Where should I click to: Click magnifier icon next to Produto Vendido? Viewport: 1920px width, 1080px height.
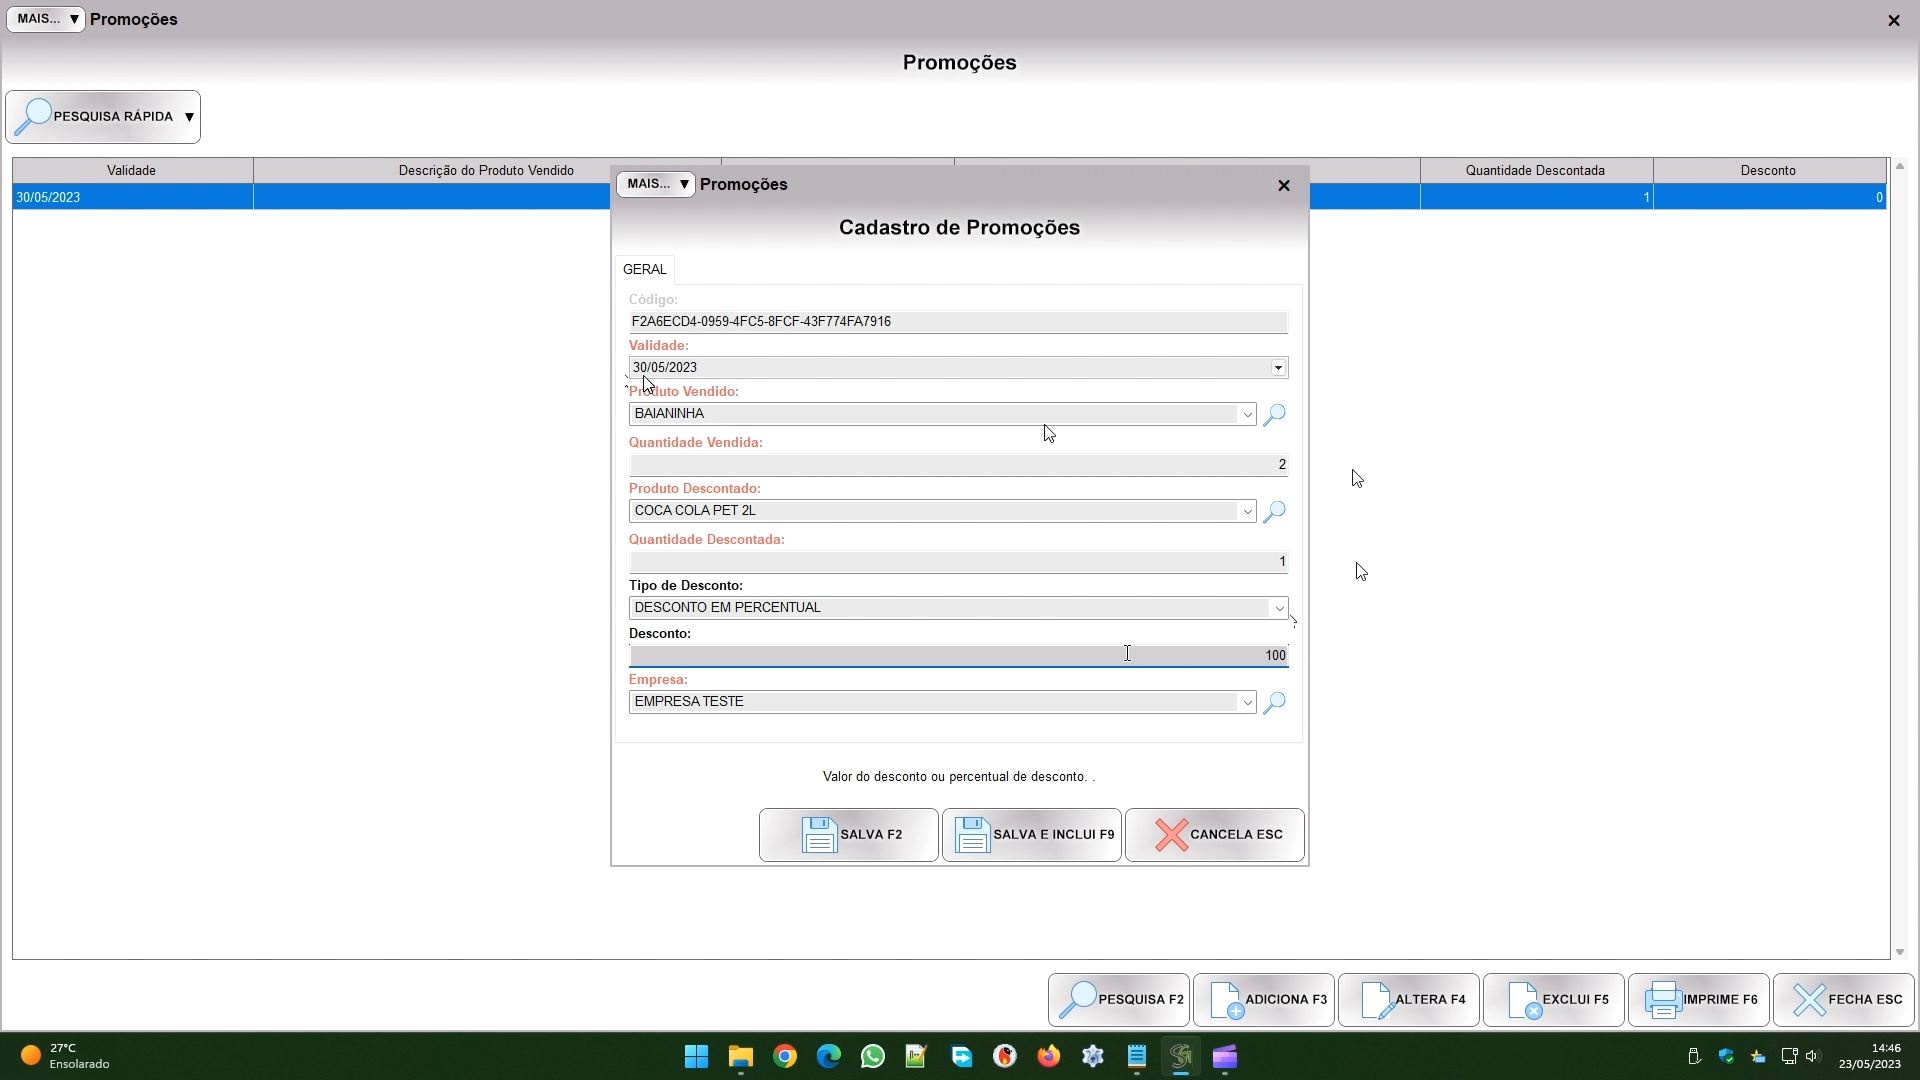(x=1274, y=415)
